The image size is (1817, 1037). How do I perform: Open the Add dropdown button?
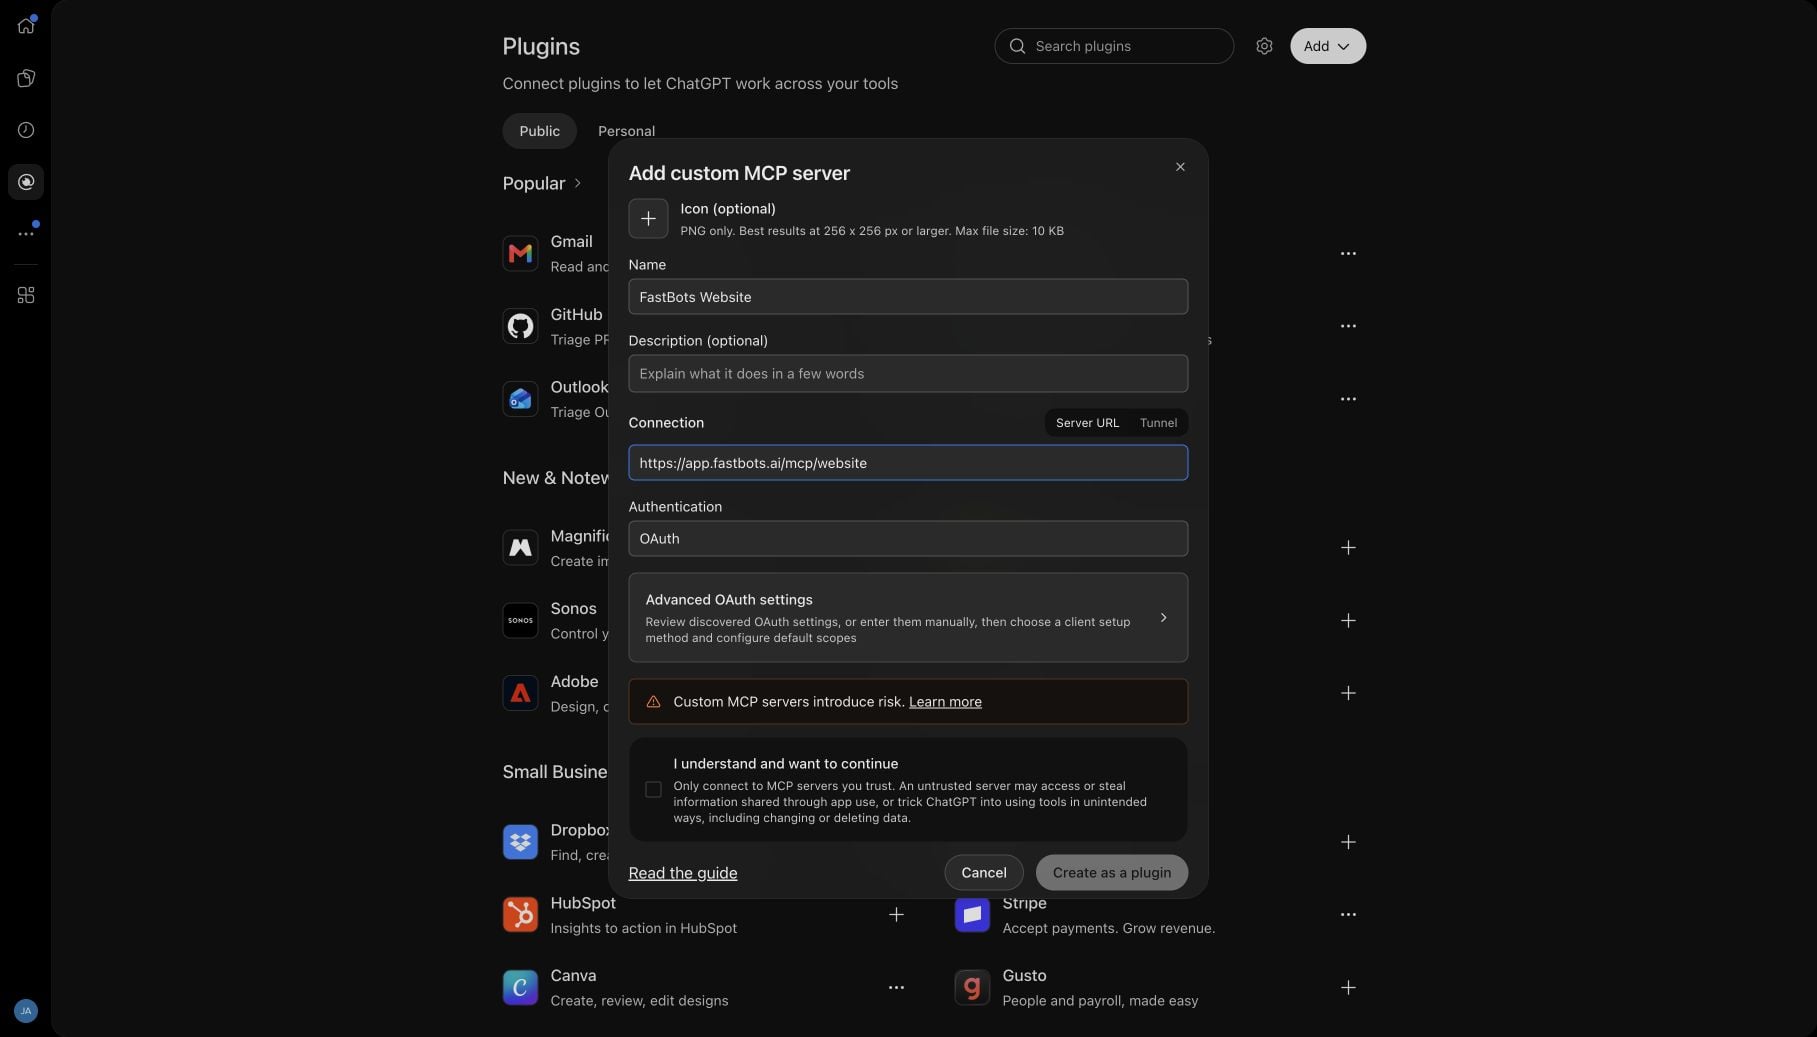(1327, 46)
